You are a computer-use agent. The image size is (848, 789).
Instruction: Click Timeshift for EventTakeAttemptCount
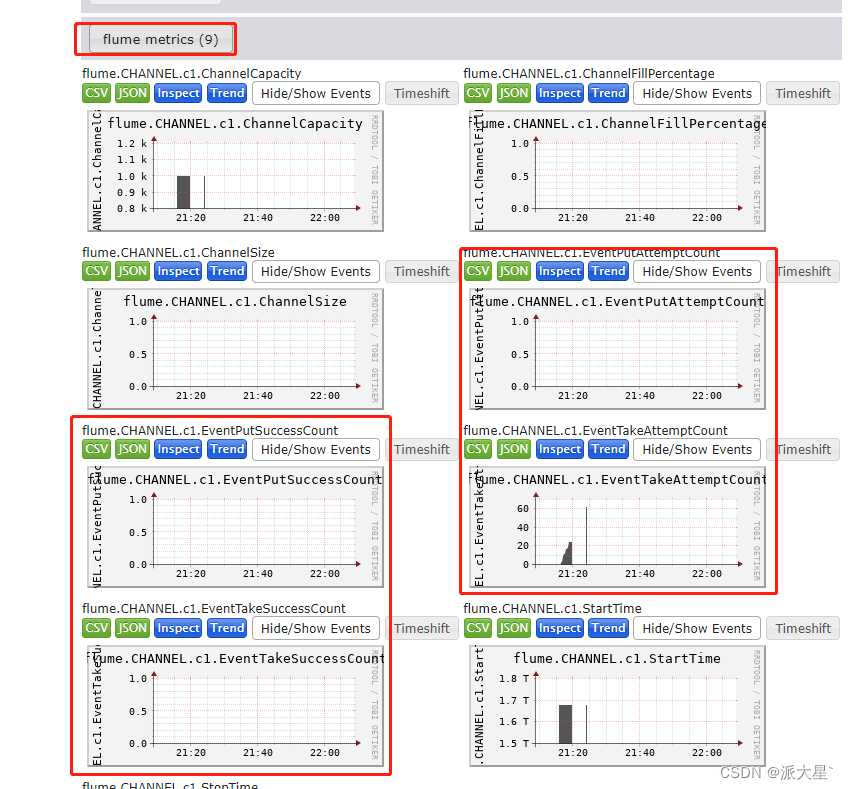[x=803, y=449]
